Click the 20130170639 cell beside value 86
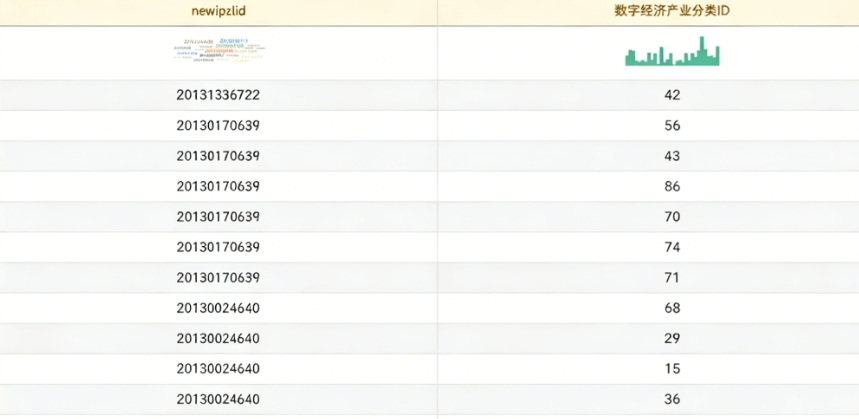 point(218,186)
